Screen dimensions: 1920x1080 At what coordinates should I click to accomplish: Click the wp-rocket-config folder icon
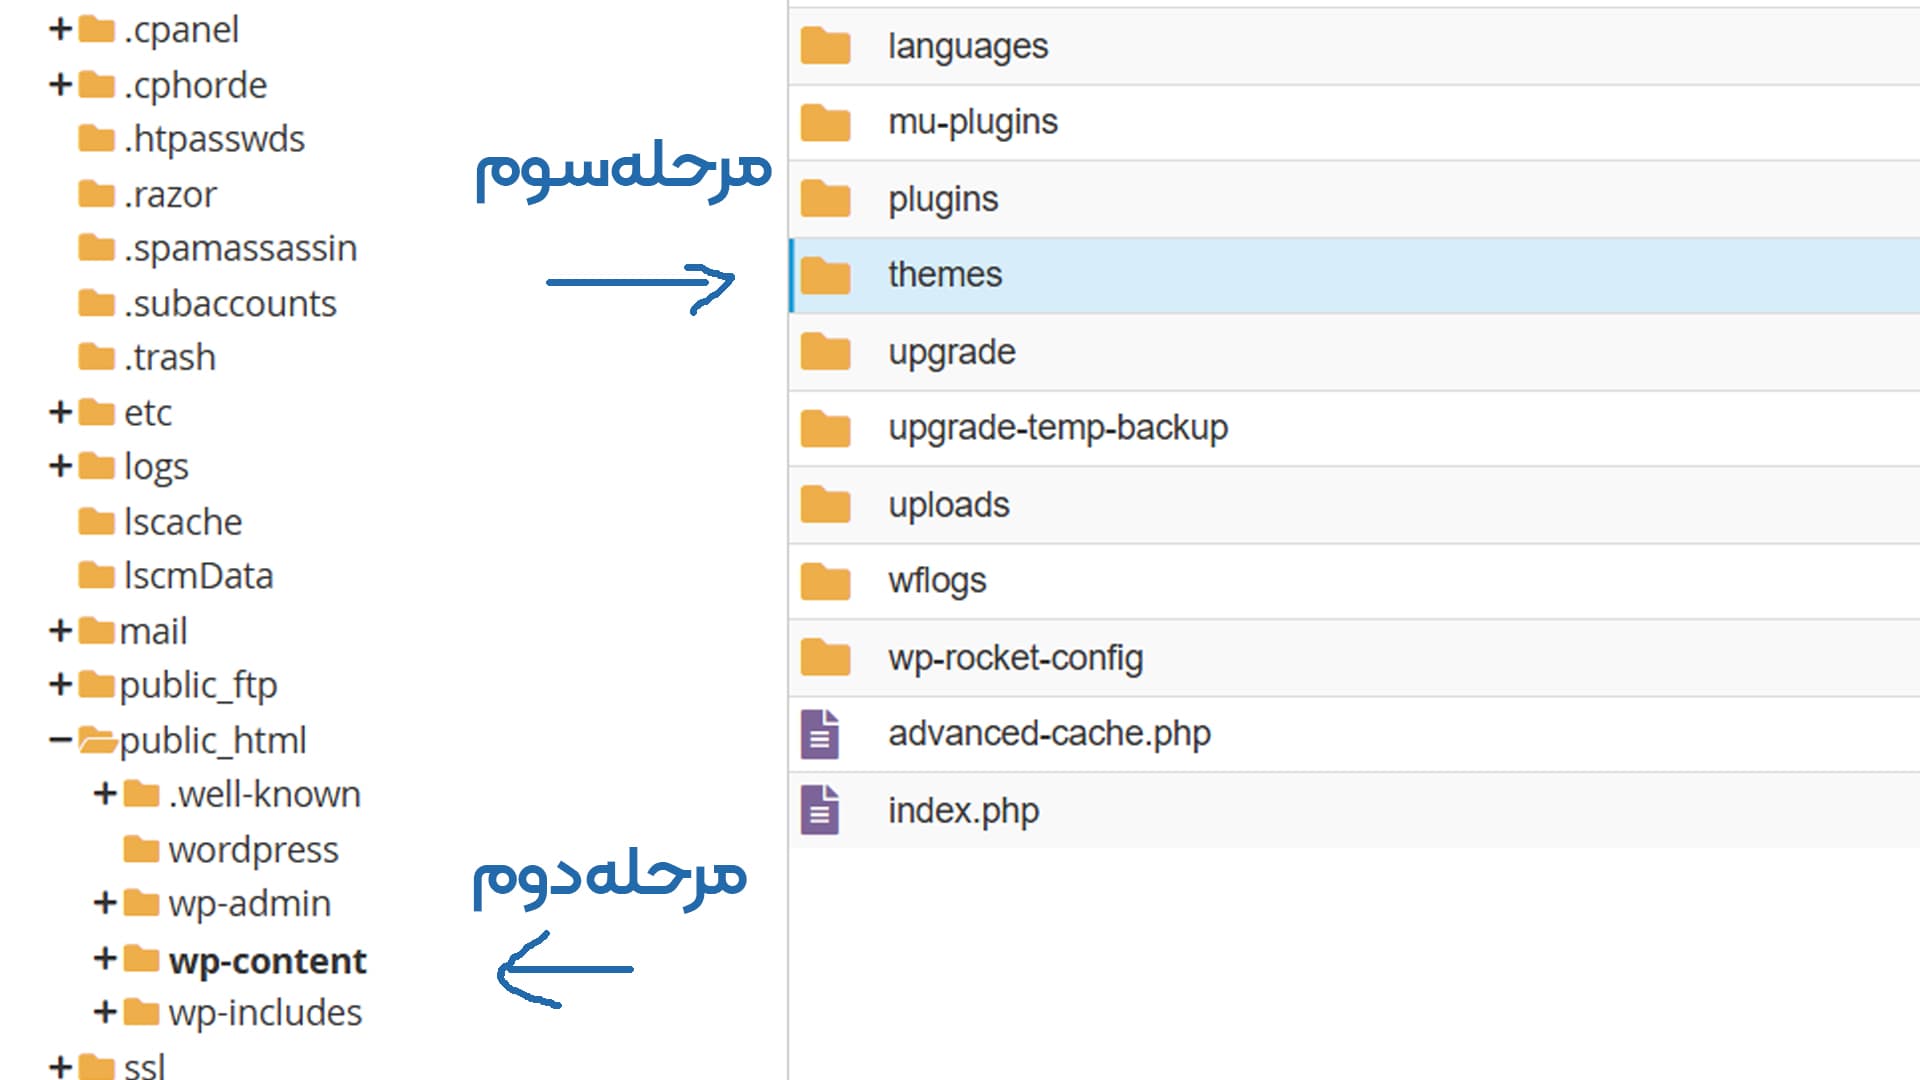coord(825,658)
